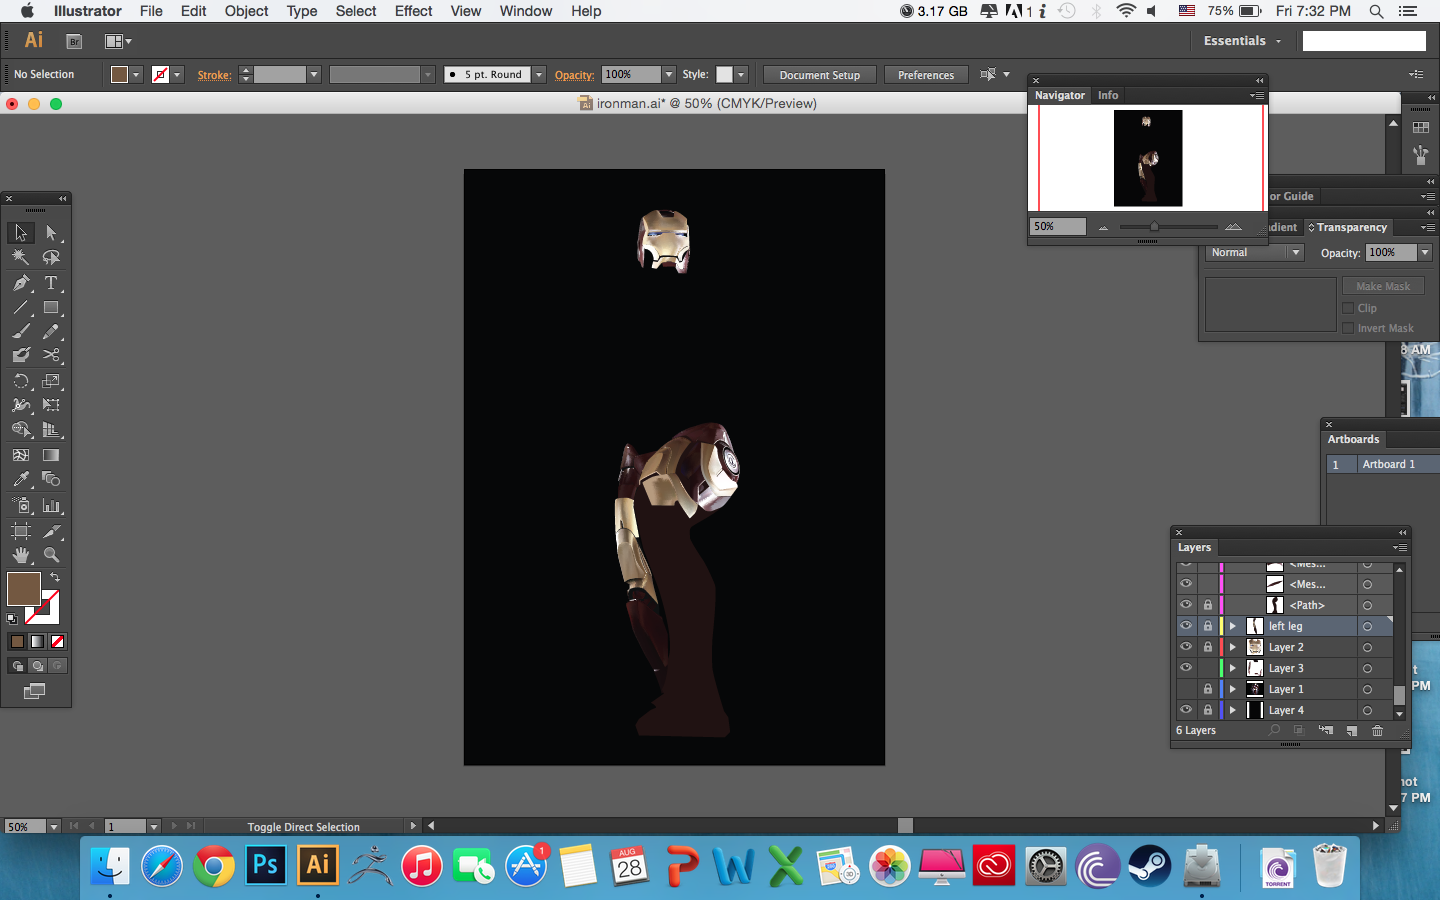
Task: Click Create New Layer icon in Layers panel
Action: click(x=1352, y=731)
